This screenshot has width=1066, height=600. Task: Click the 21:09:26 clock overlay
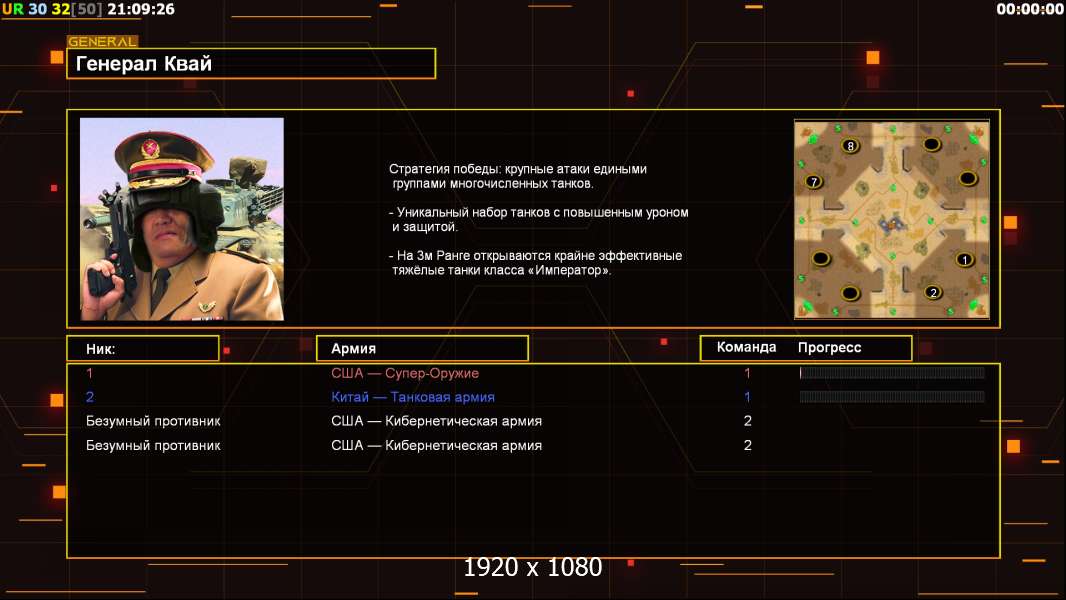(141, 9)
